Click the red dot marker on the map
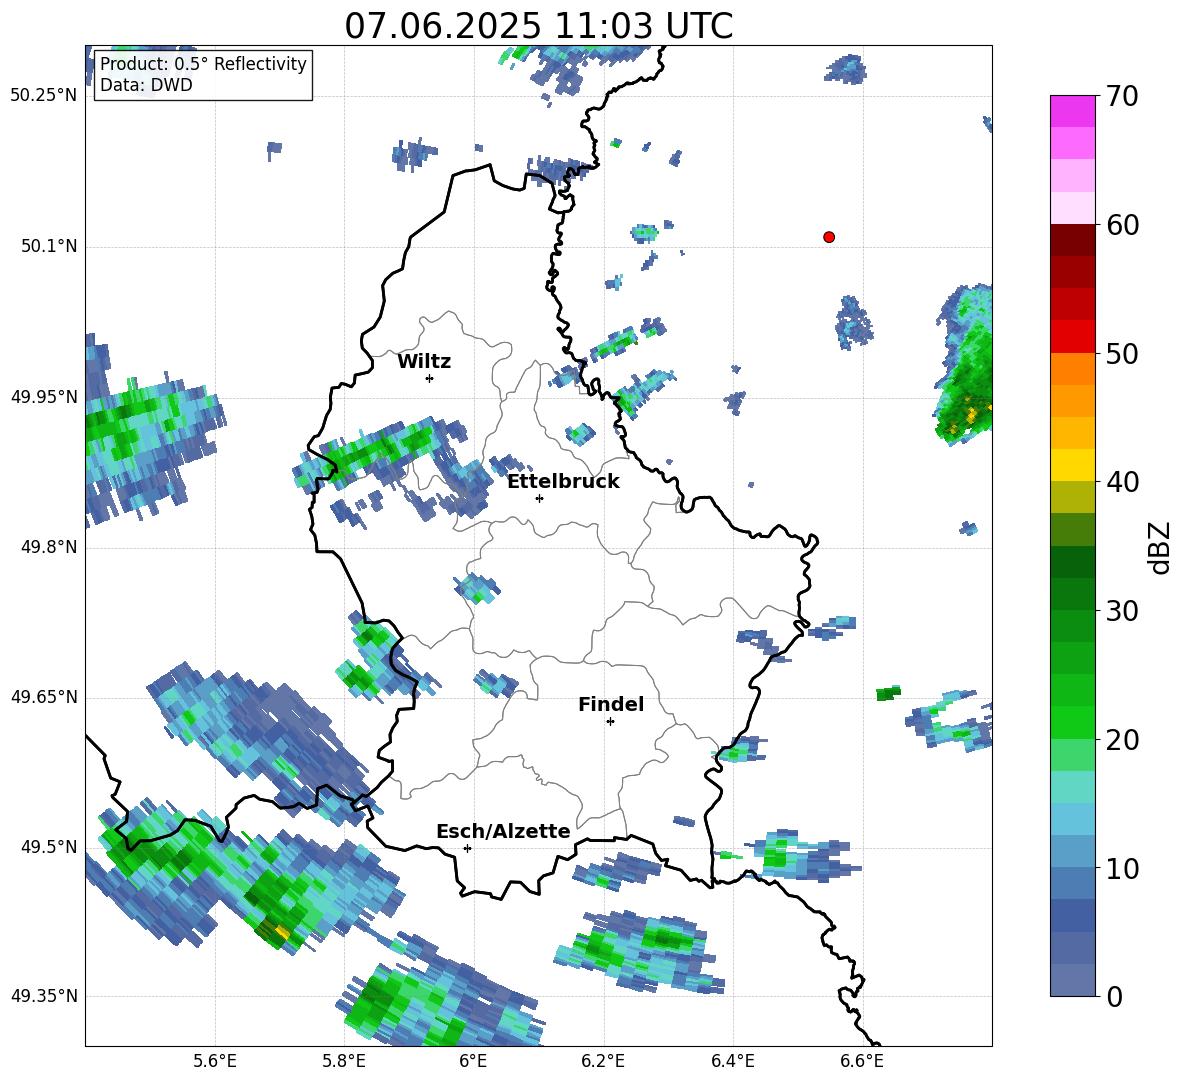Image resolution: width=1184 pixels, height=1081 pixels. (x=829, y=237)
